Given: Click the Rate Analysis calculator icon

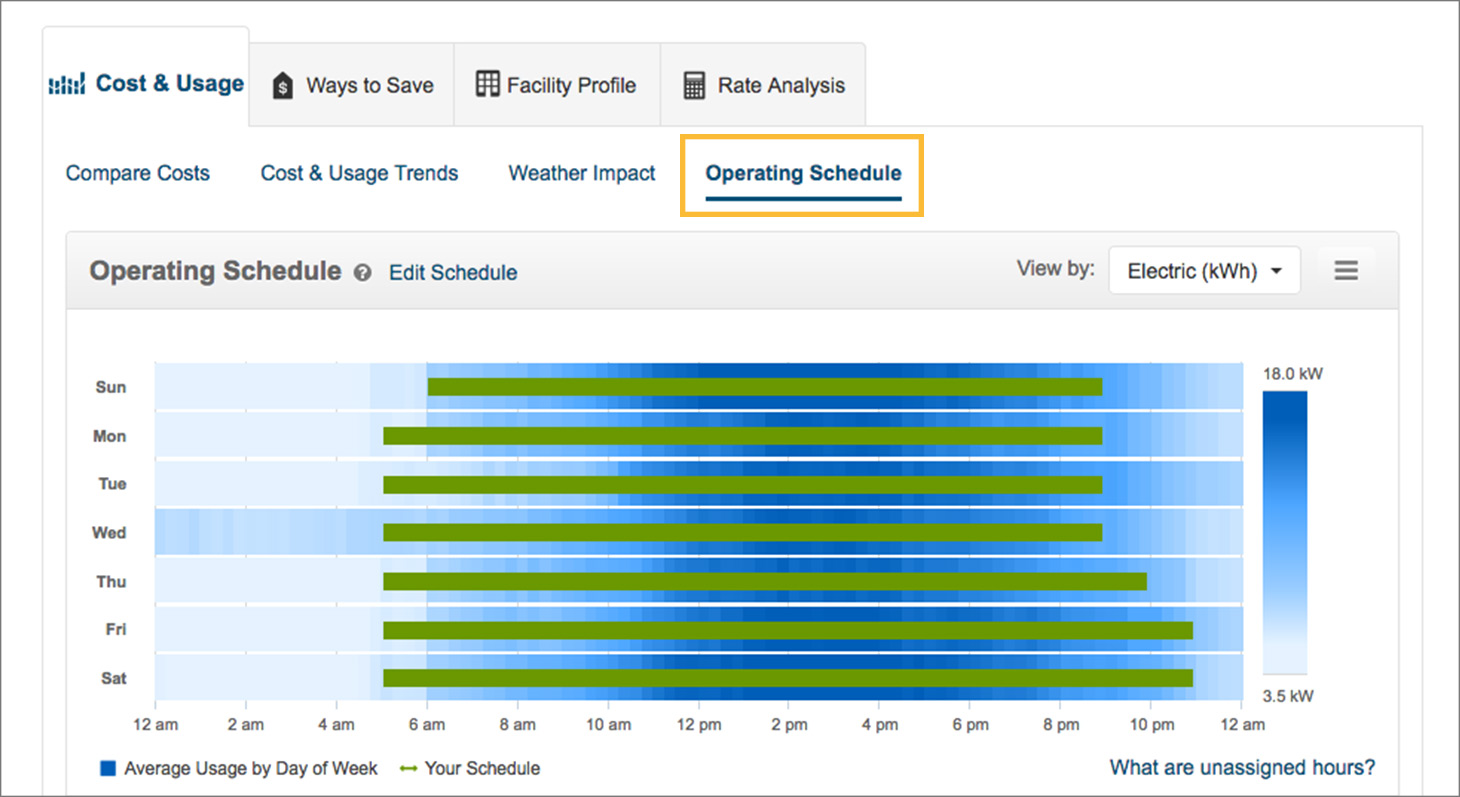Looking at the screenshot, I should coord(694,86).
